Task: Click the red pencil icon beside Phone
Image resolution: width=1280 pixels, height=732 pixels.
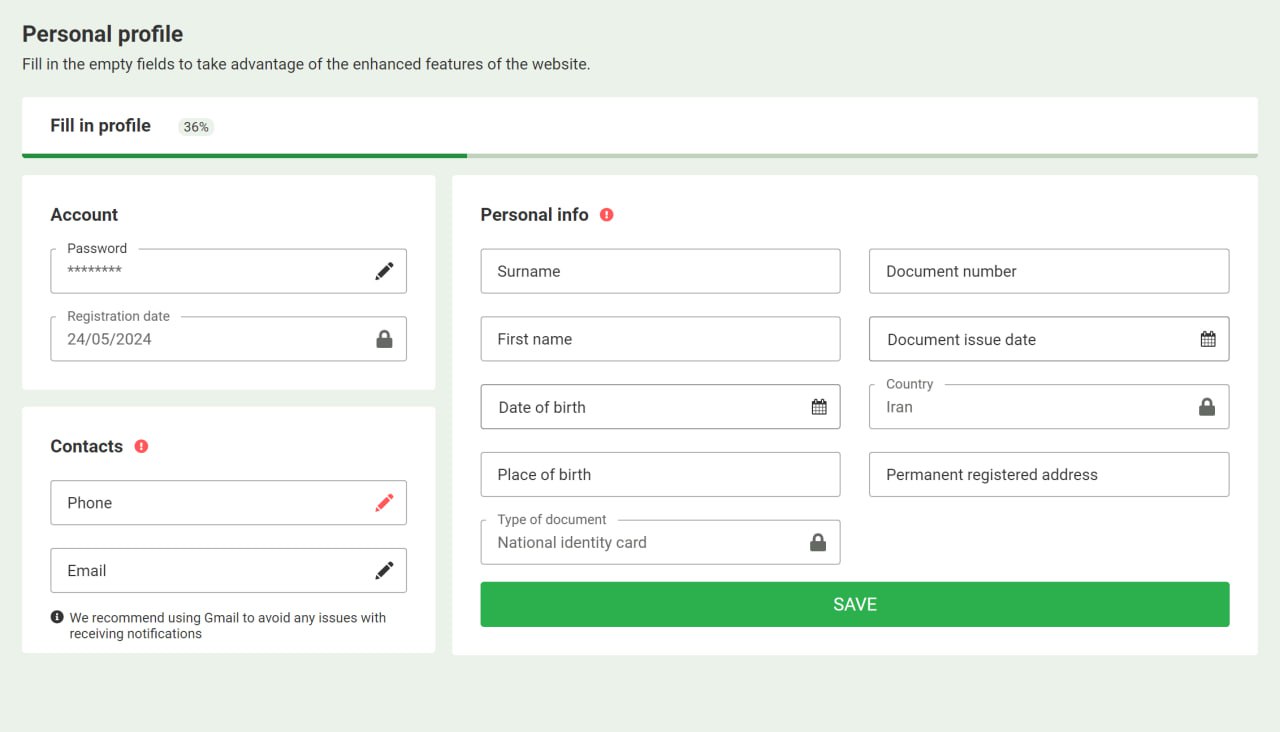Action: [385, 502]
